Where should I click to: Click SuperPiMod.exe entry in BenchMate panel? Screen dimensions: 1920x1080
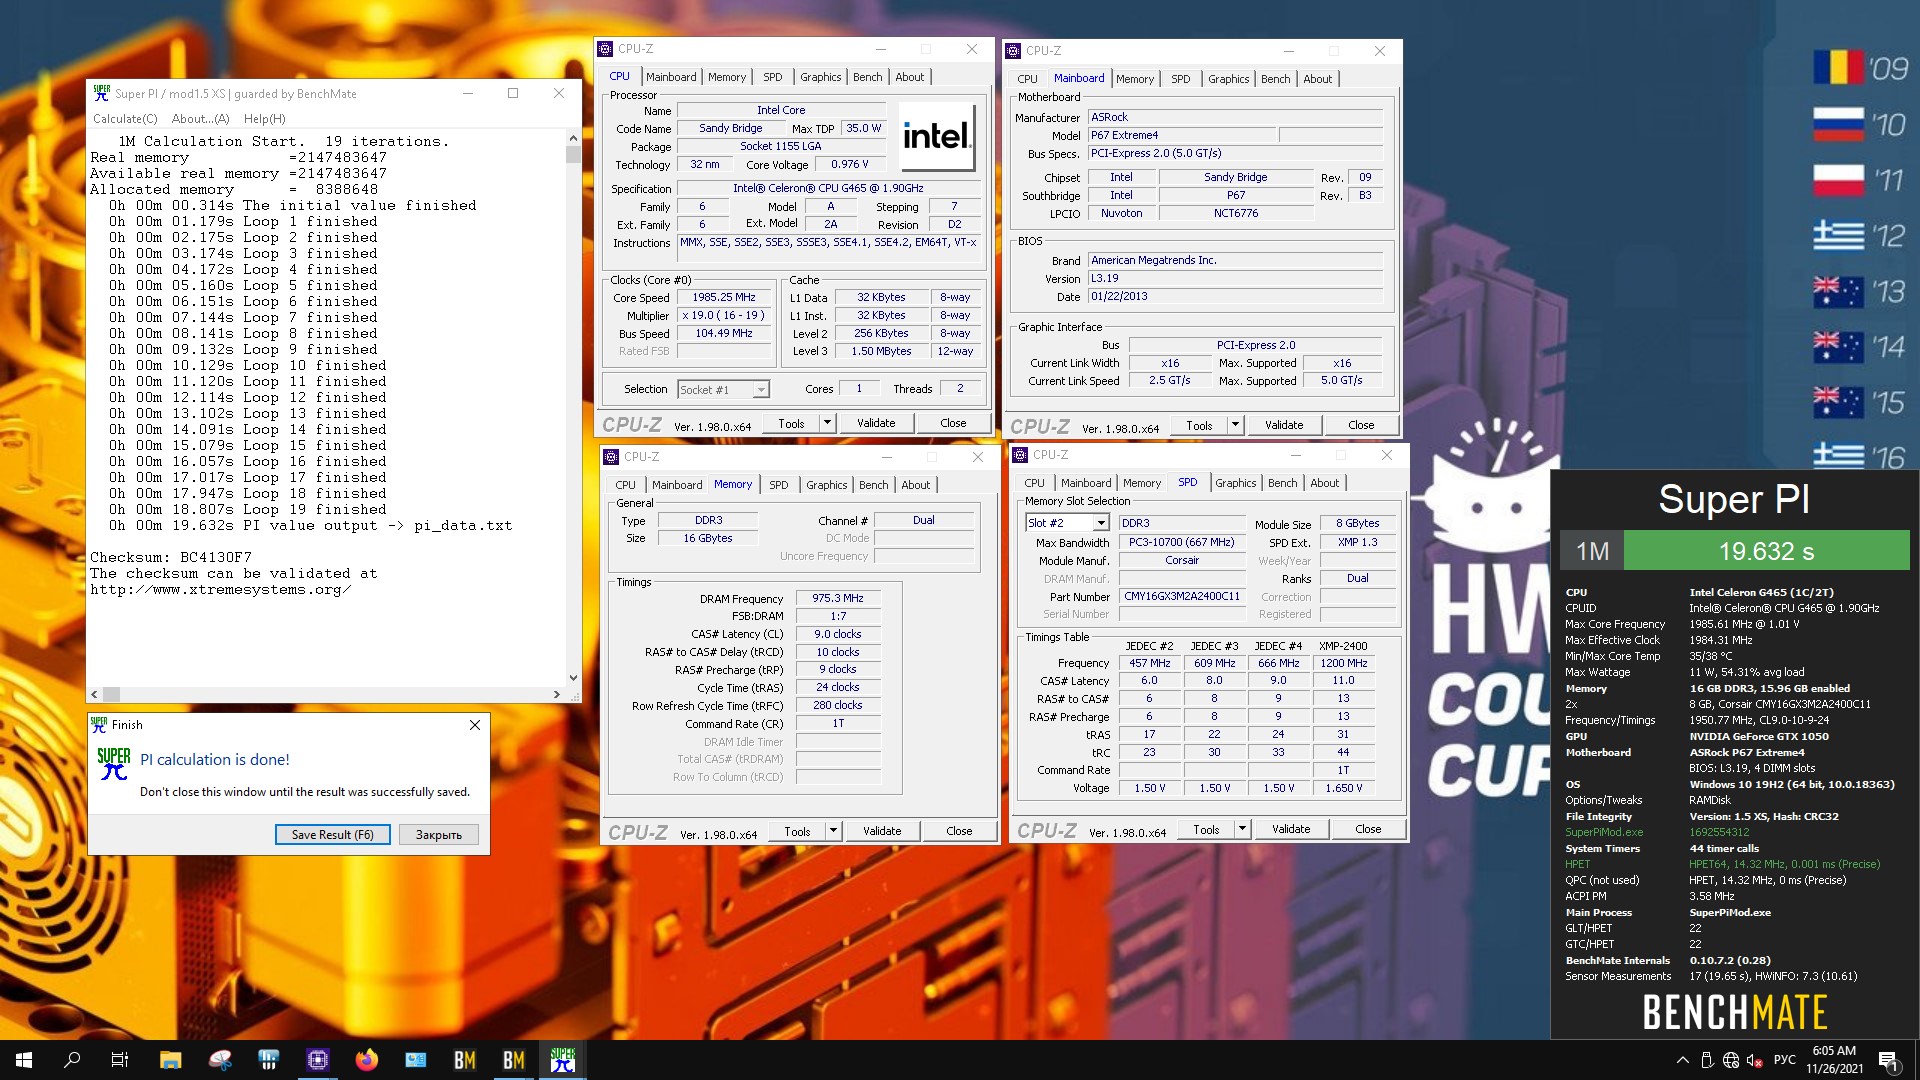(1604, 832)
